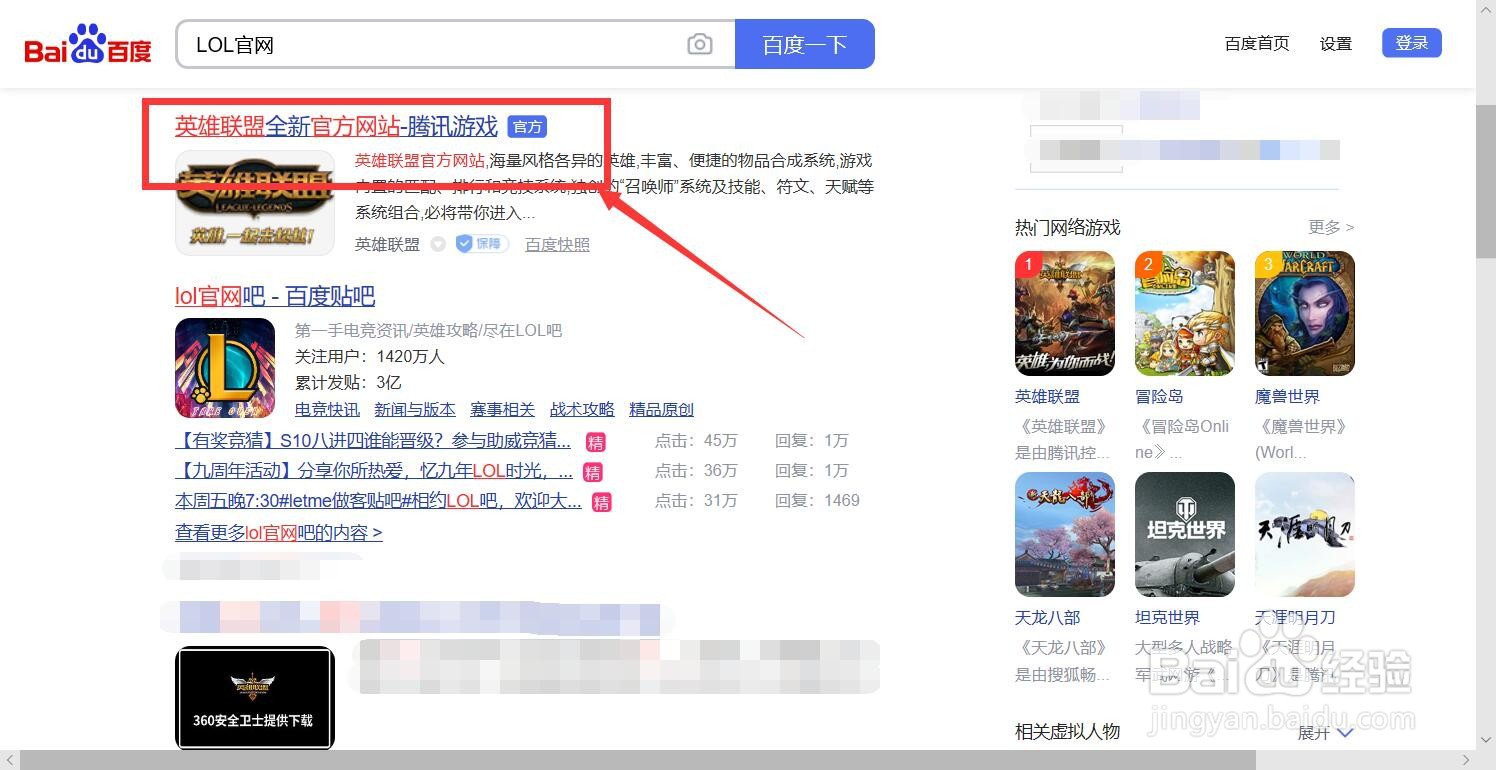
Task: Open 天涯明月刀 game cover image
Action: (1305, 535)
